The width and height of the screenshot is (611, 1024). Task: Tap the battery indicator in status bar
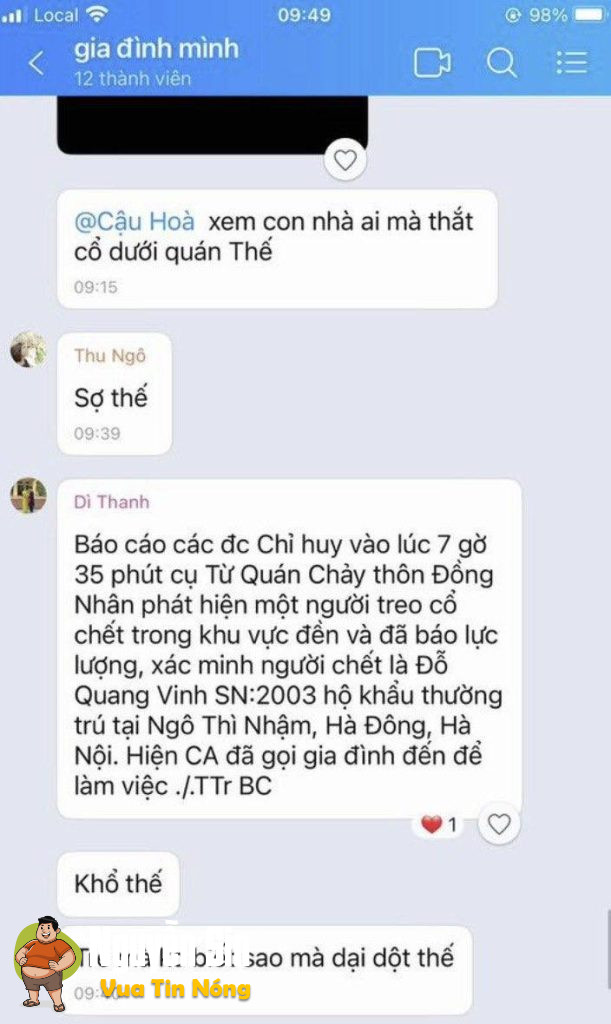click(591, 14)
